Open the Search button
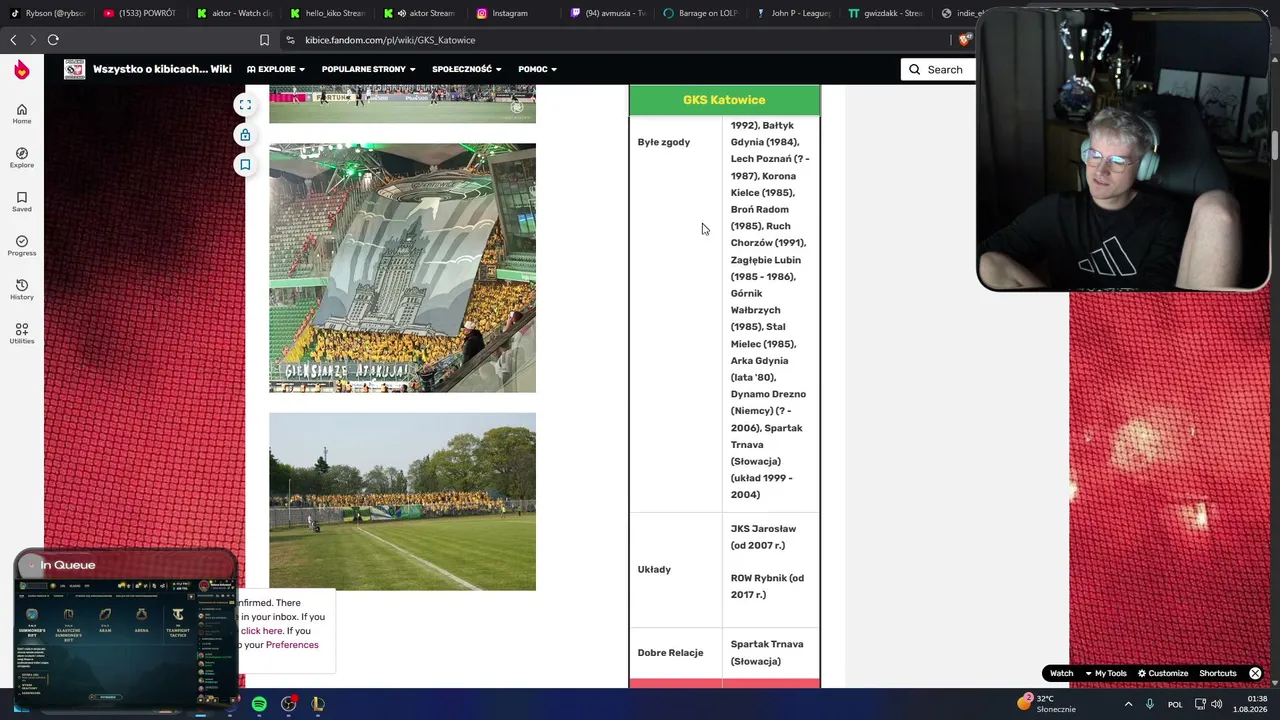Viewport: 1280px width, 720px height. (937, 69)
